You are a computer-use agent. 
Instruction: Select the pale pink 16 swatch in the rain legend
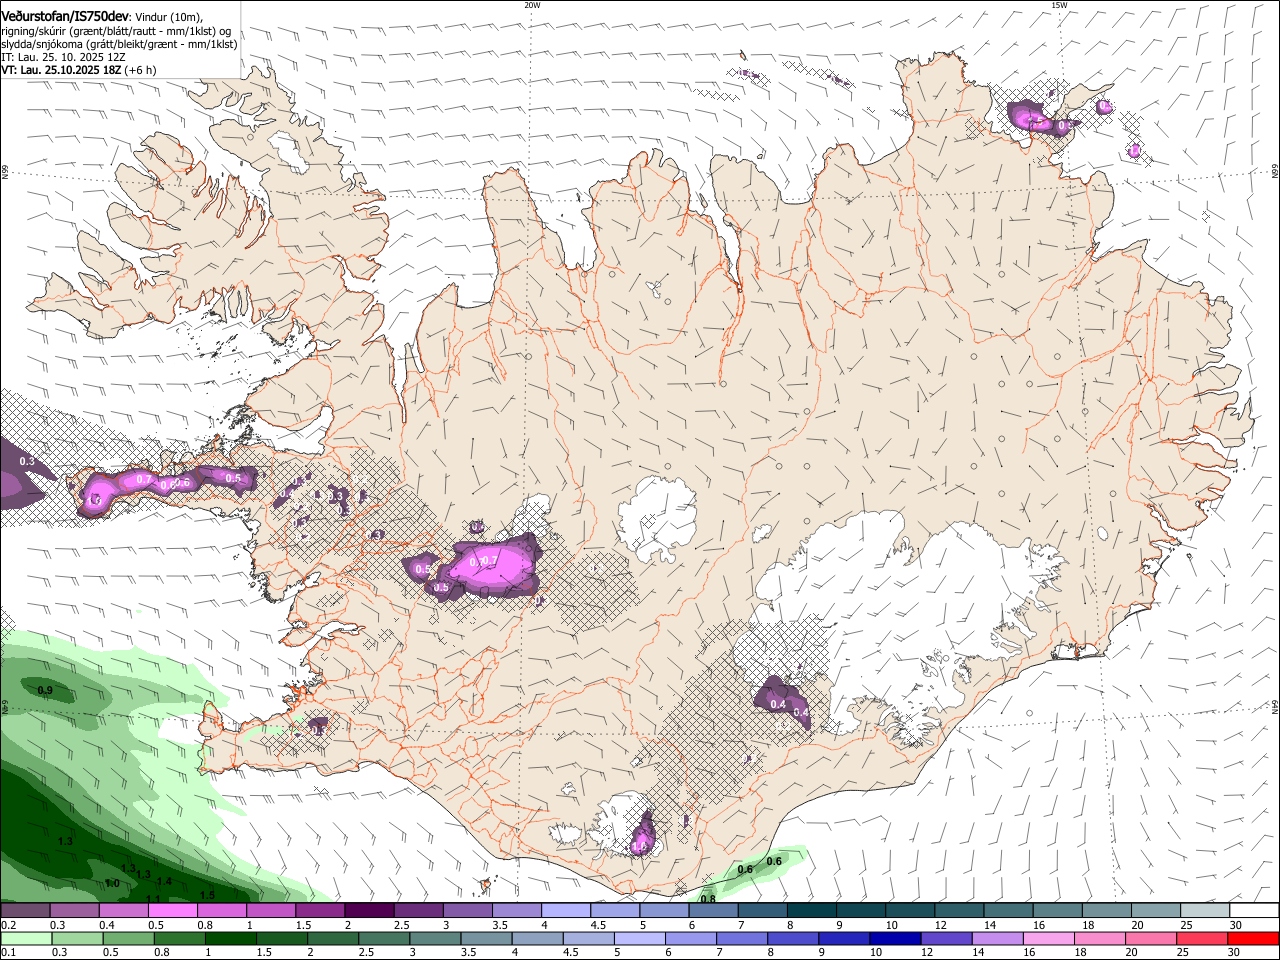pos(1049,938)
